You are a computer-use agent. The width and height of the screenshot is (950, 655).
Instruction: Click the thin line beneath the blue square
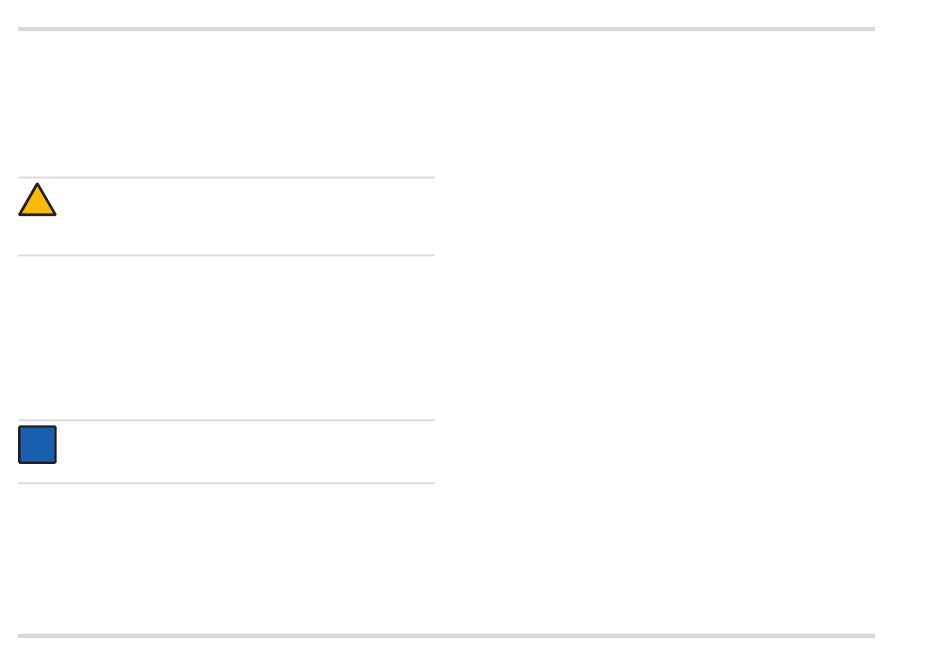(227, 484)
